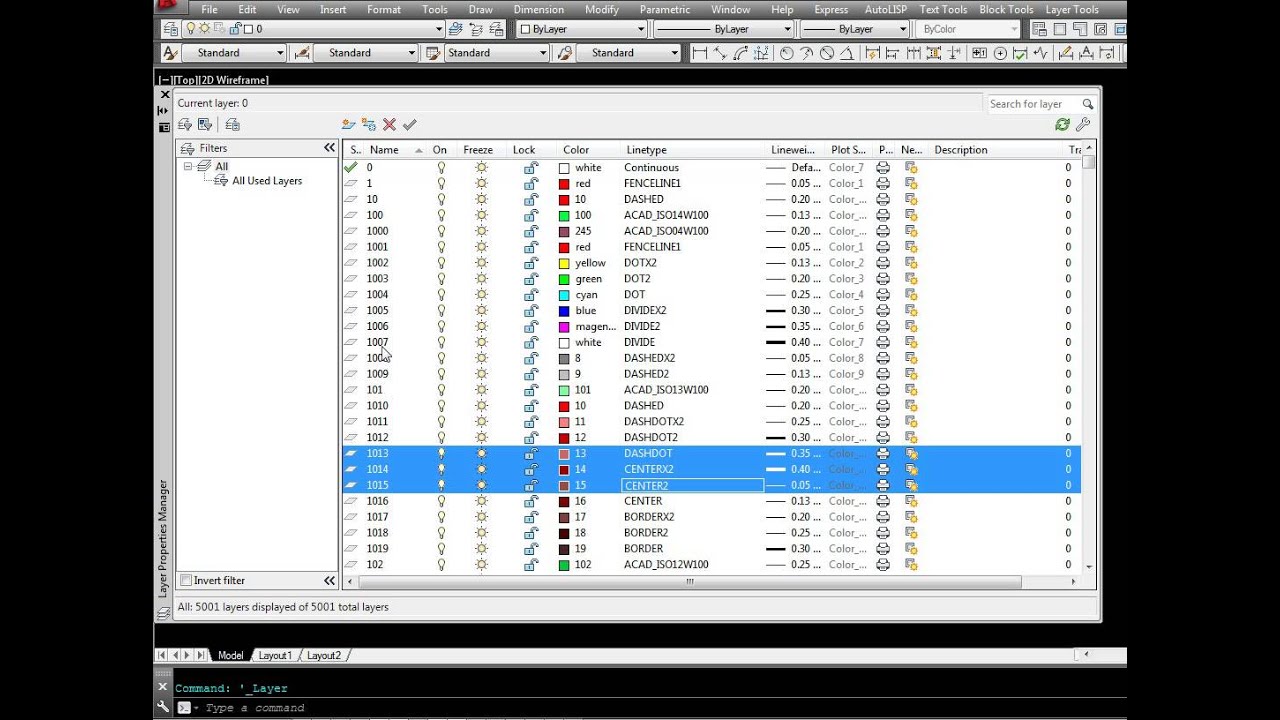Turn off layer 1001 light bulb
Image resolution: width=1280 pixels, height=720 pixels.
point(441,247)
